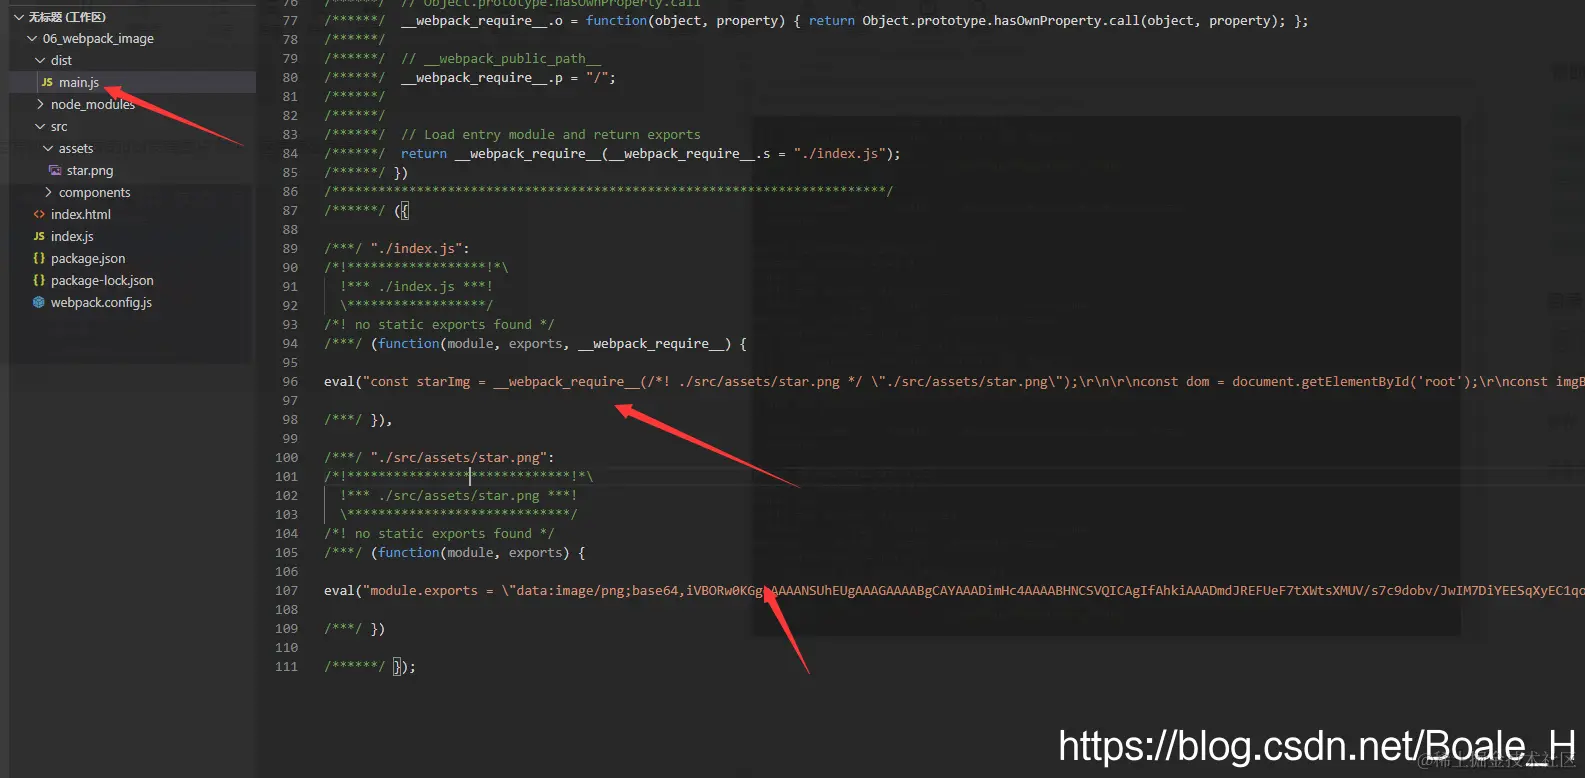The height and width of the screenshot is (778, 1585).
Task: Click the return keyword on line 84
Action: click(x=424, y=154)
